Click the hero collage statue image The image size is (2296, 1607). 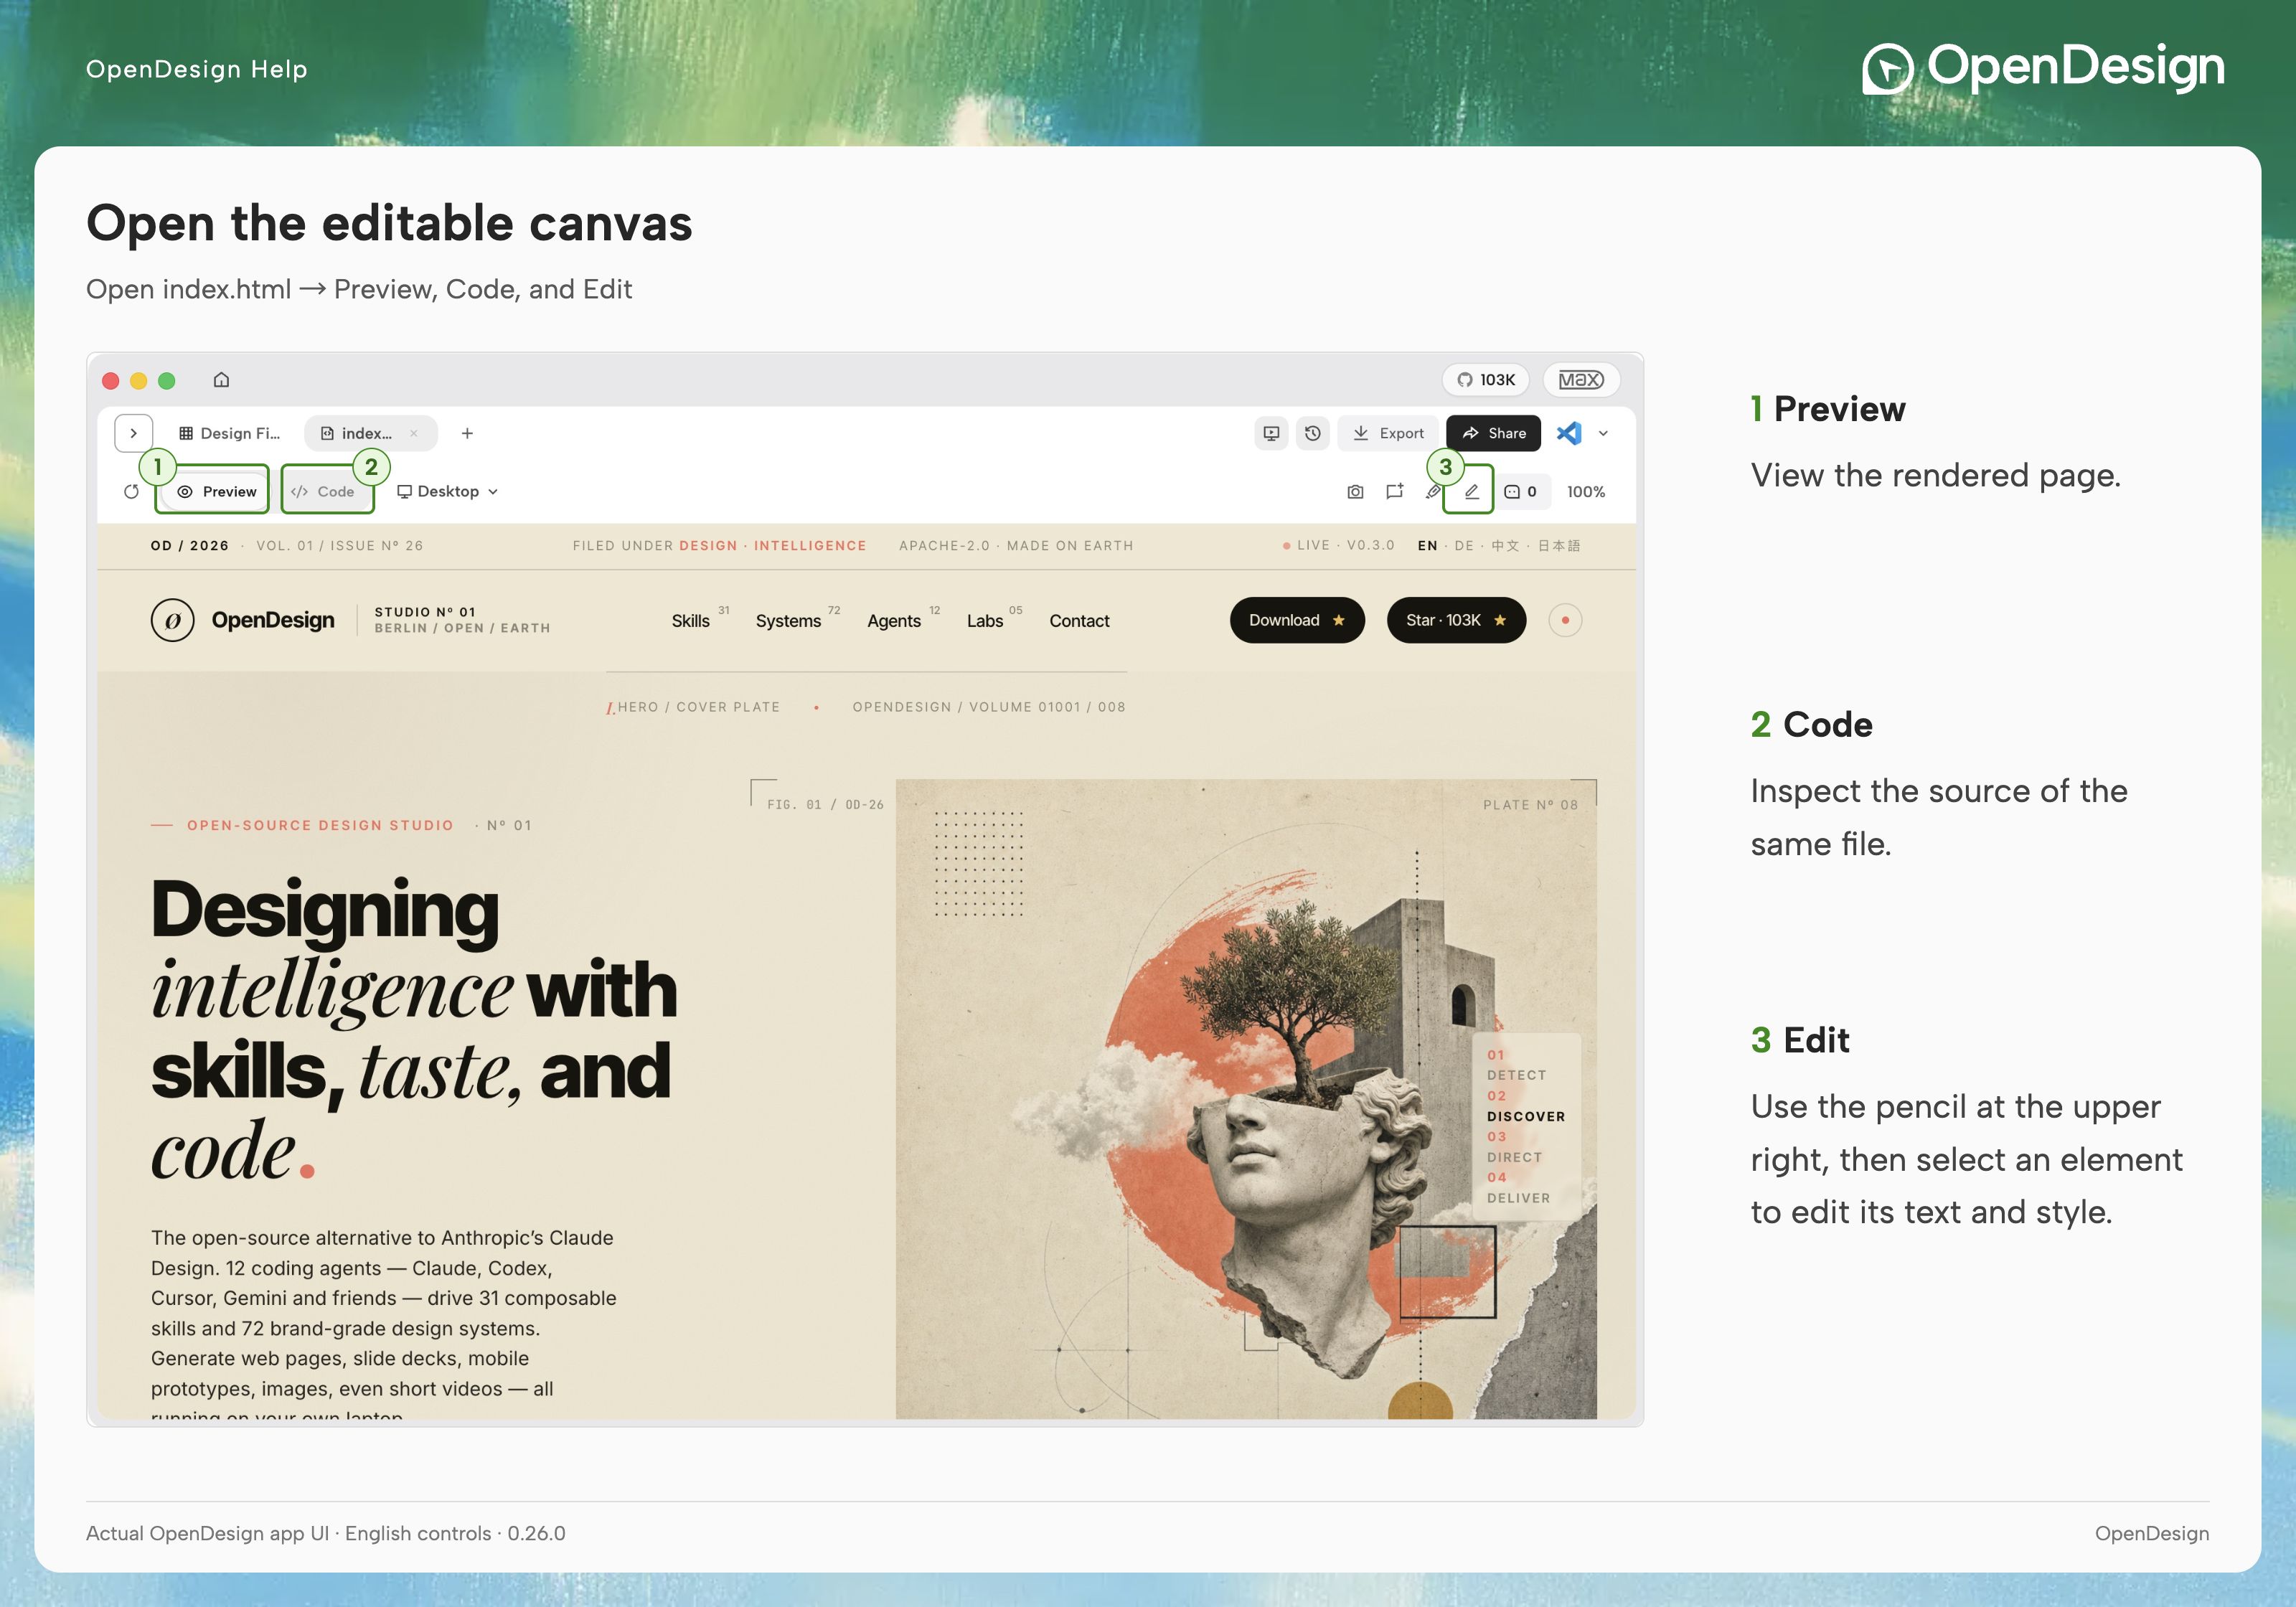click(x=1245, y=1098)
